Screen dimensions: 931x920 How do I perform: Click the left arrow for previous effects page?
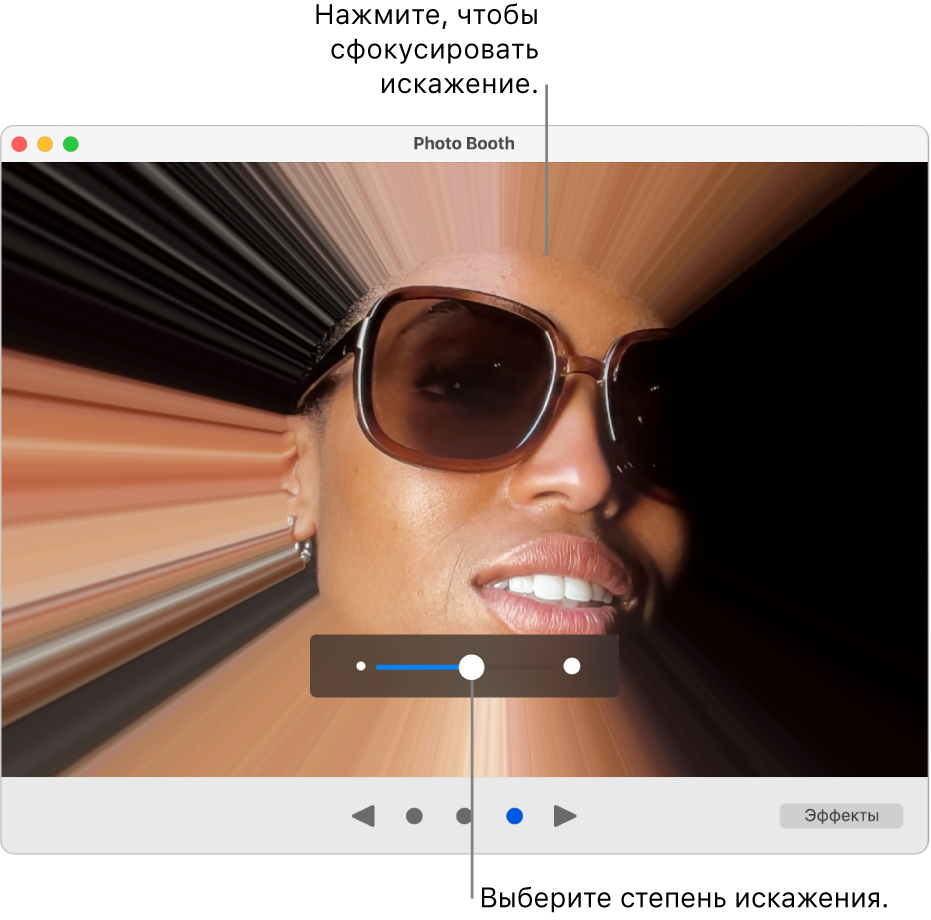[x=364, y=817]
